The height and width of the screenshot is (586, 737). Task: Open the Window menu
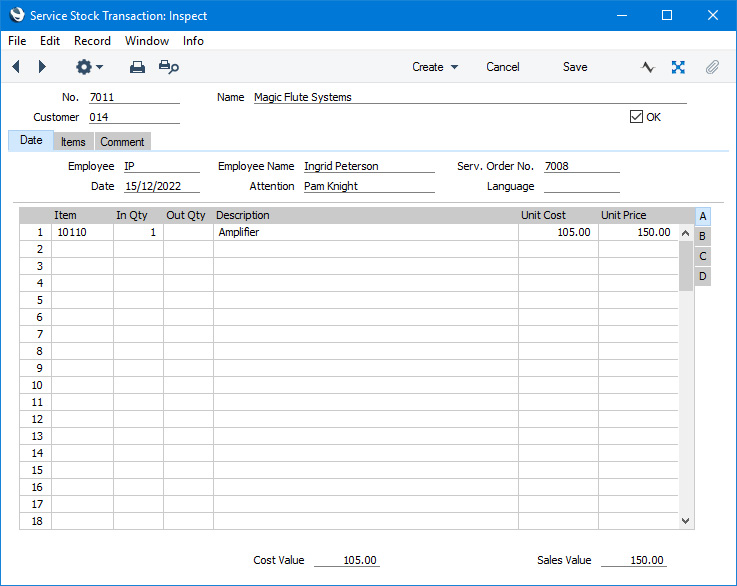[147, 41]
